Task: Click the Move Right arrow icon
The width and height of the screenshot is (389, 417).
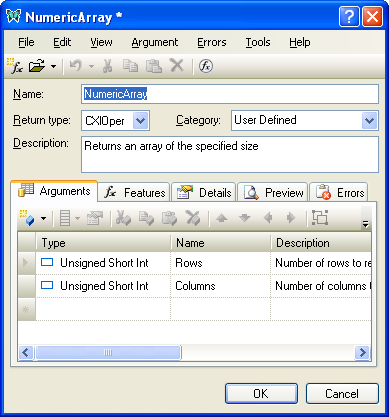Action: (x=291, y=218)
